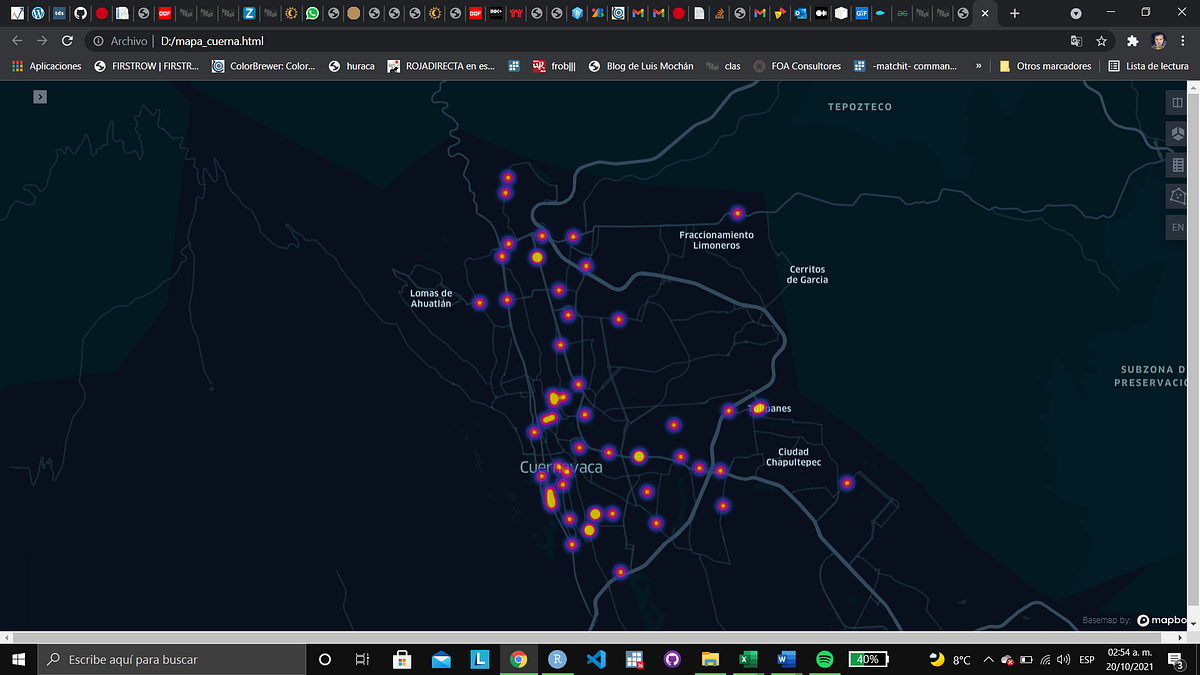Toggle the split map view icon
Screen dimensions: 1200x675
(1176, 102)
